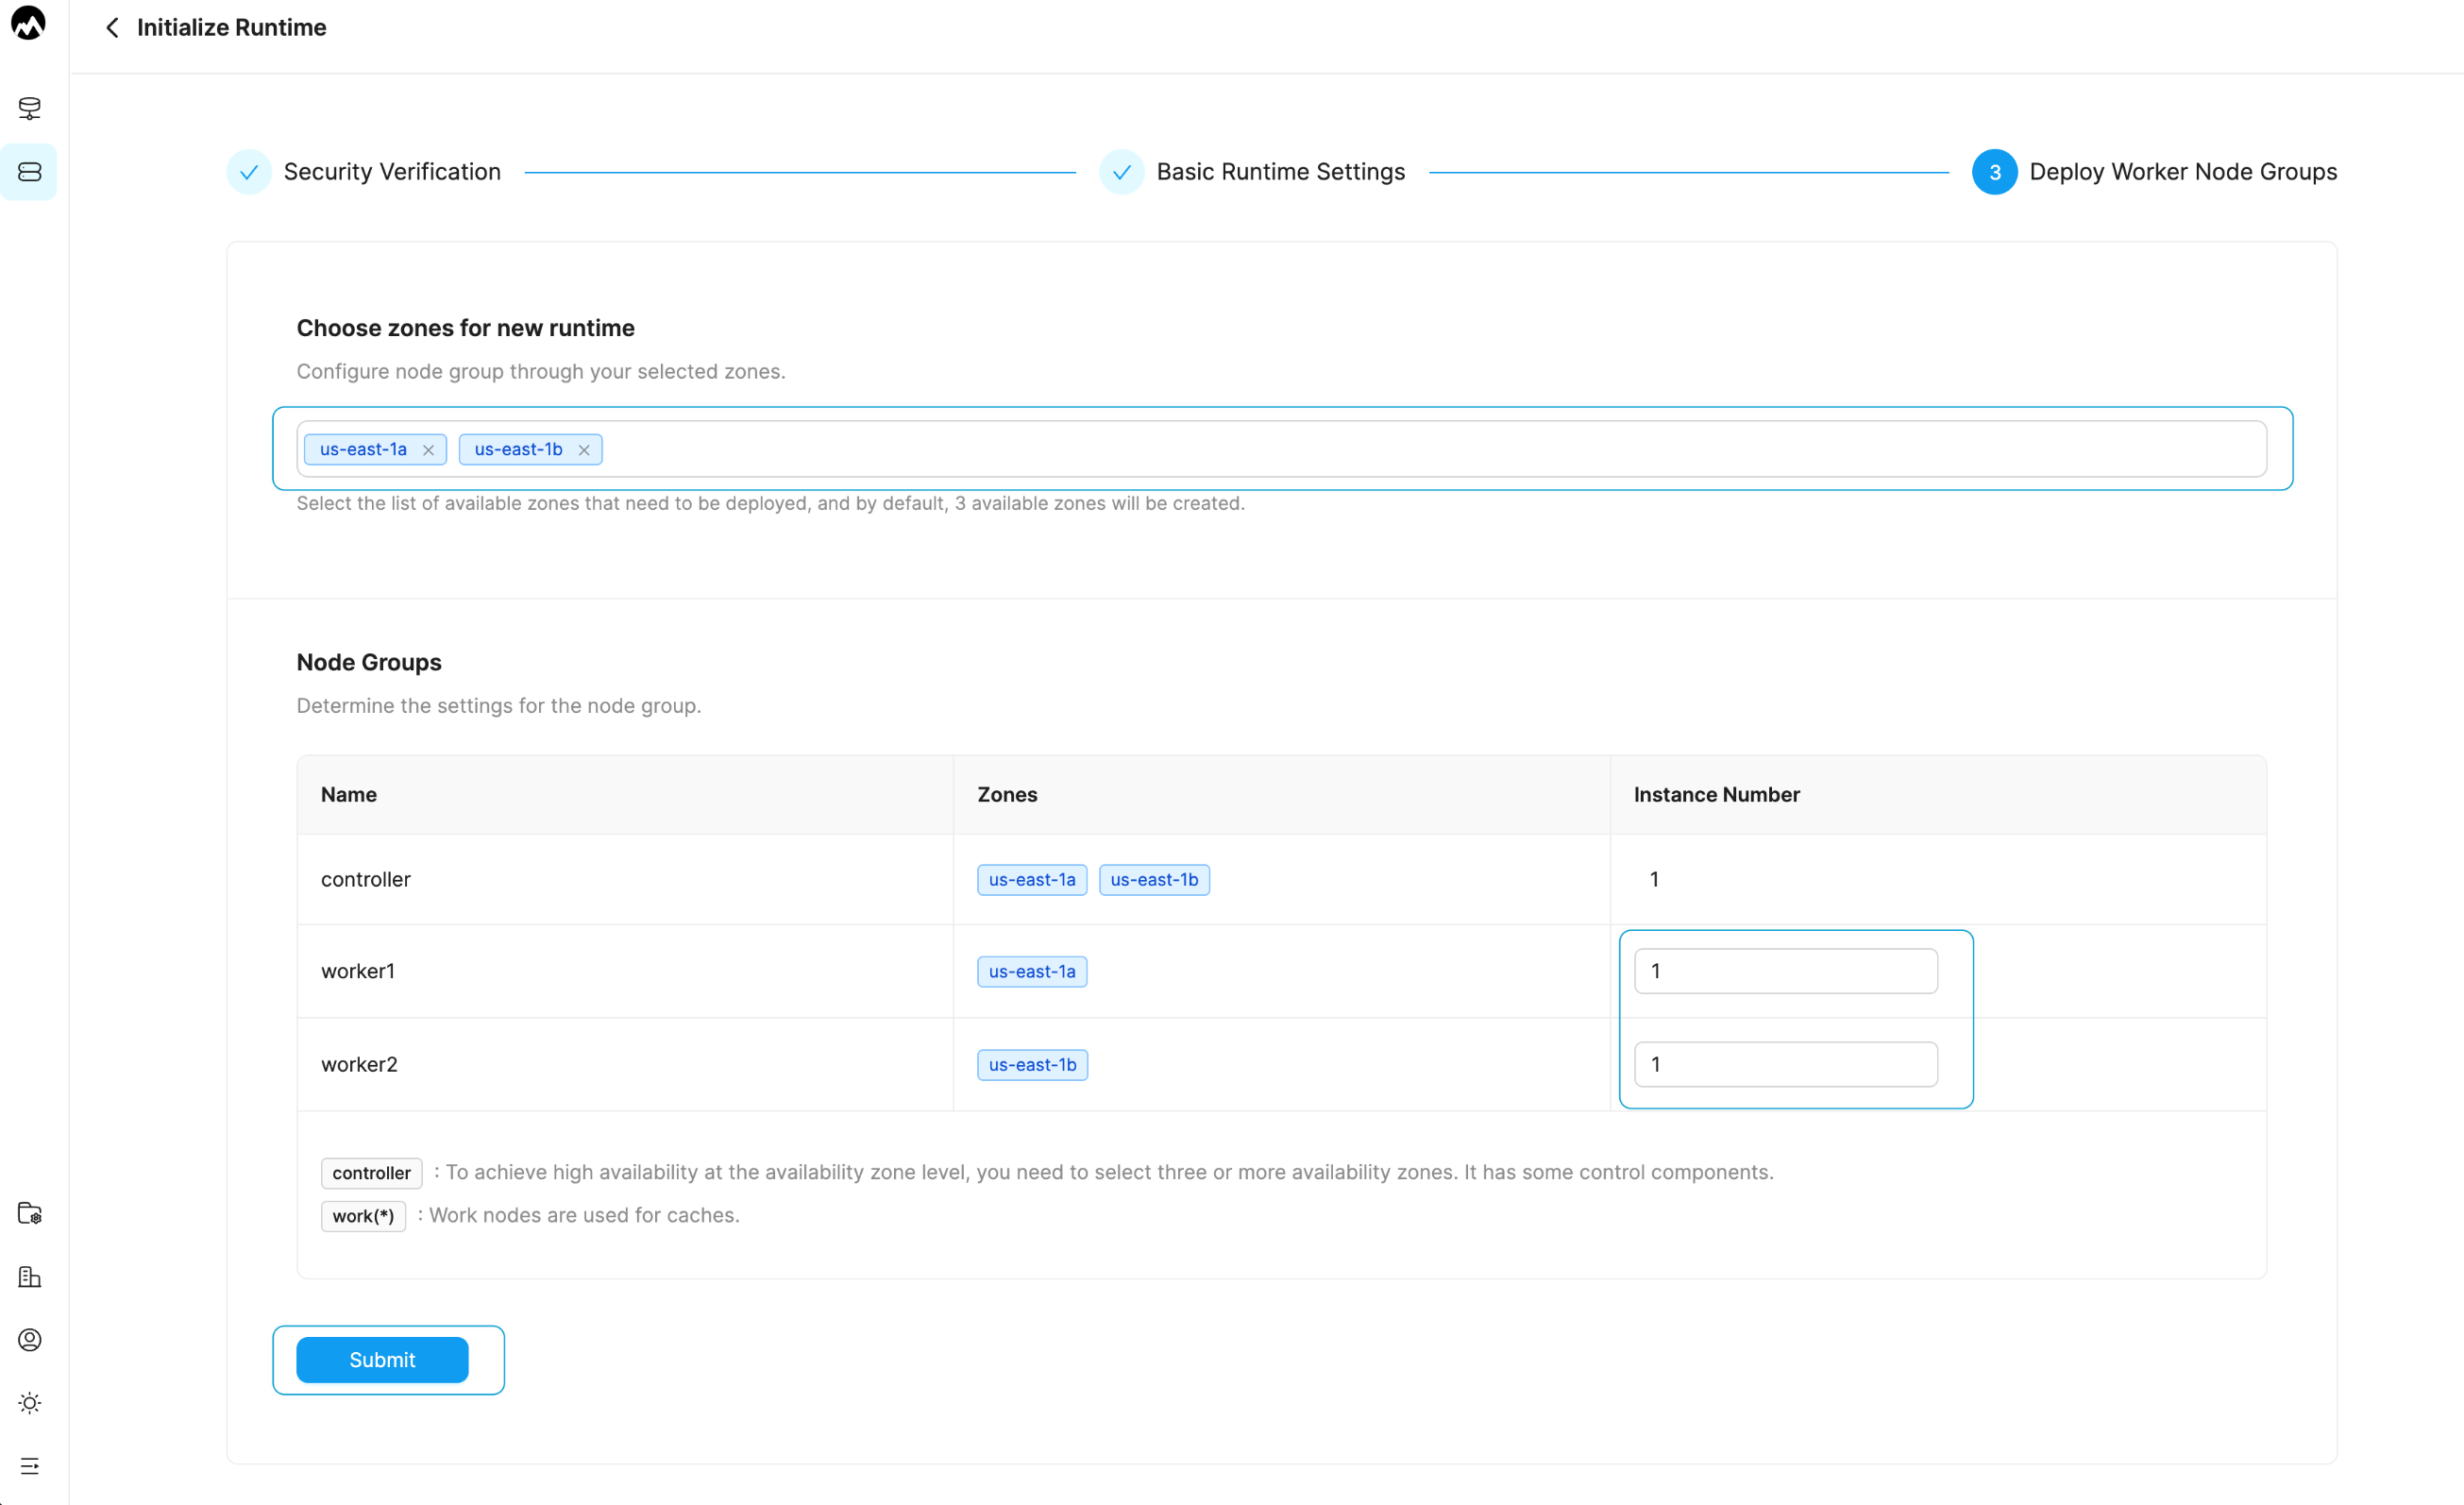Click the controller legend tag
Screen dimensions: 2464x1505
click(x=371, y=1172)
